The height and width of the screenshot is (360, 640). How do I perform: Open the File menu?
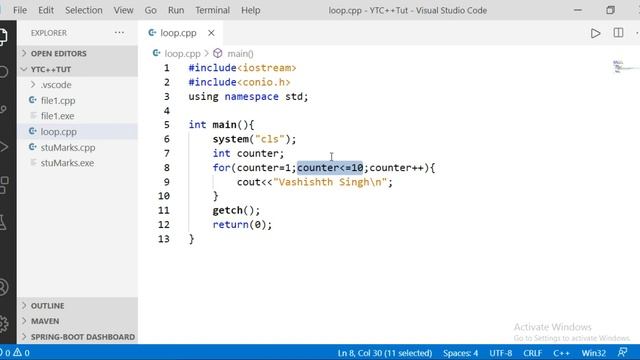20,10
